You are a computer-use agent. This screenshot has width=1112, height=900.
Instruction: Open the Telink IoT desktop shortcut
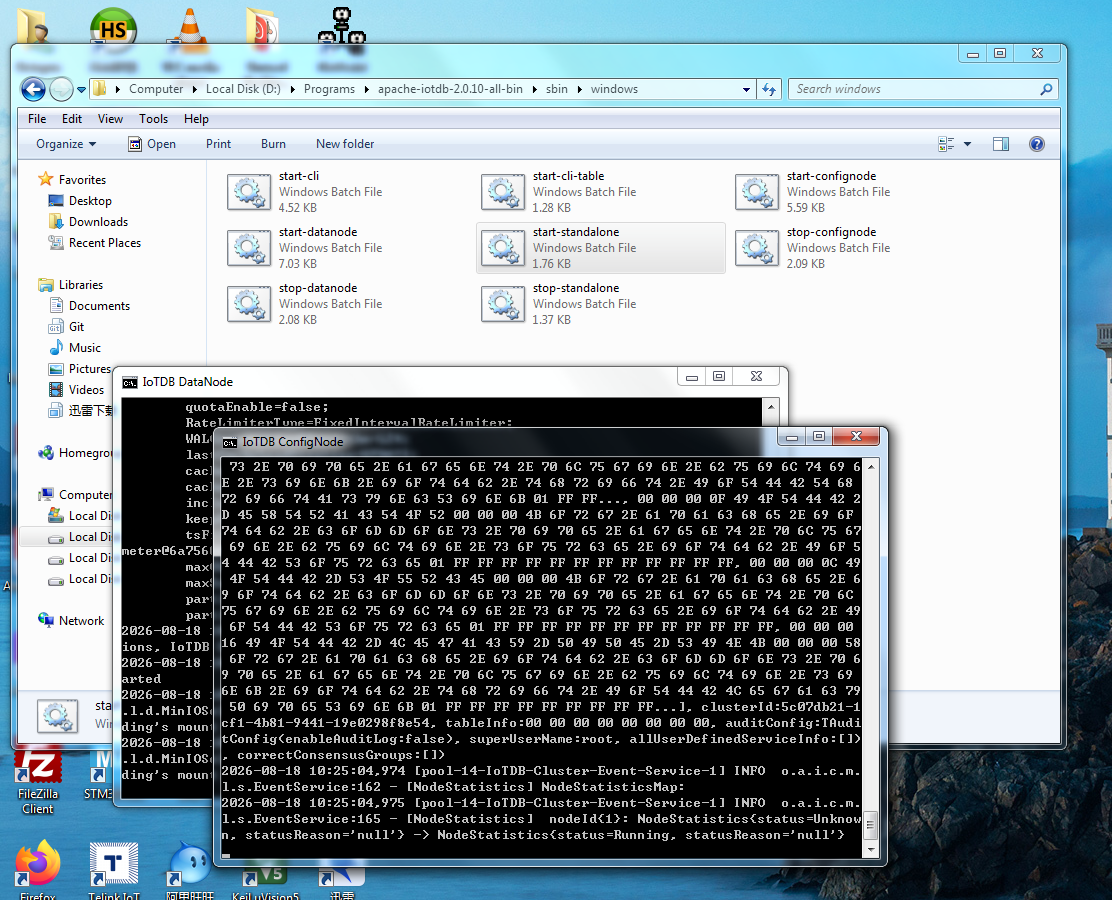point(113,869)
